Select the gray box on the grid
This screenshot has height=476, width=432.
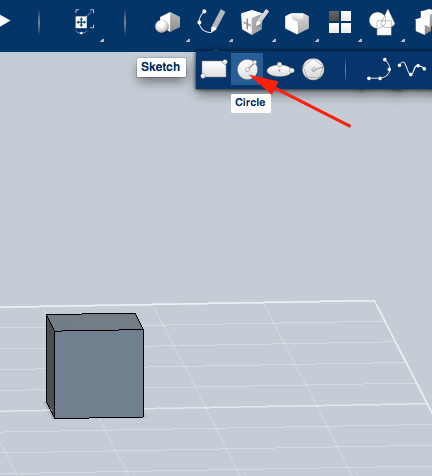95,366
